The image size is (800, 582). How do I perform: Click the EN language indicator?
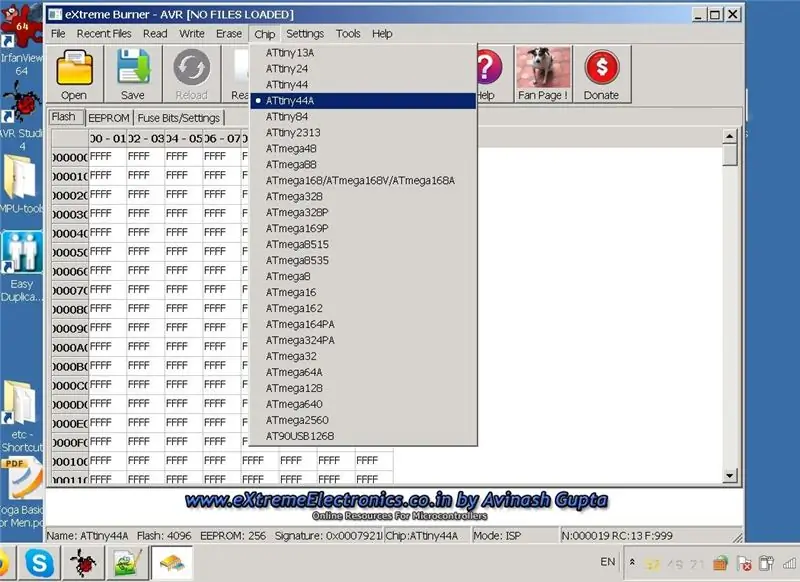608,562
